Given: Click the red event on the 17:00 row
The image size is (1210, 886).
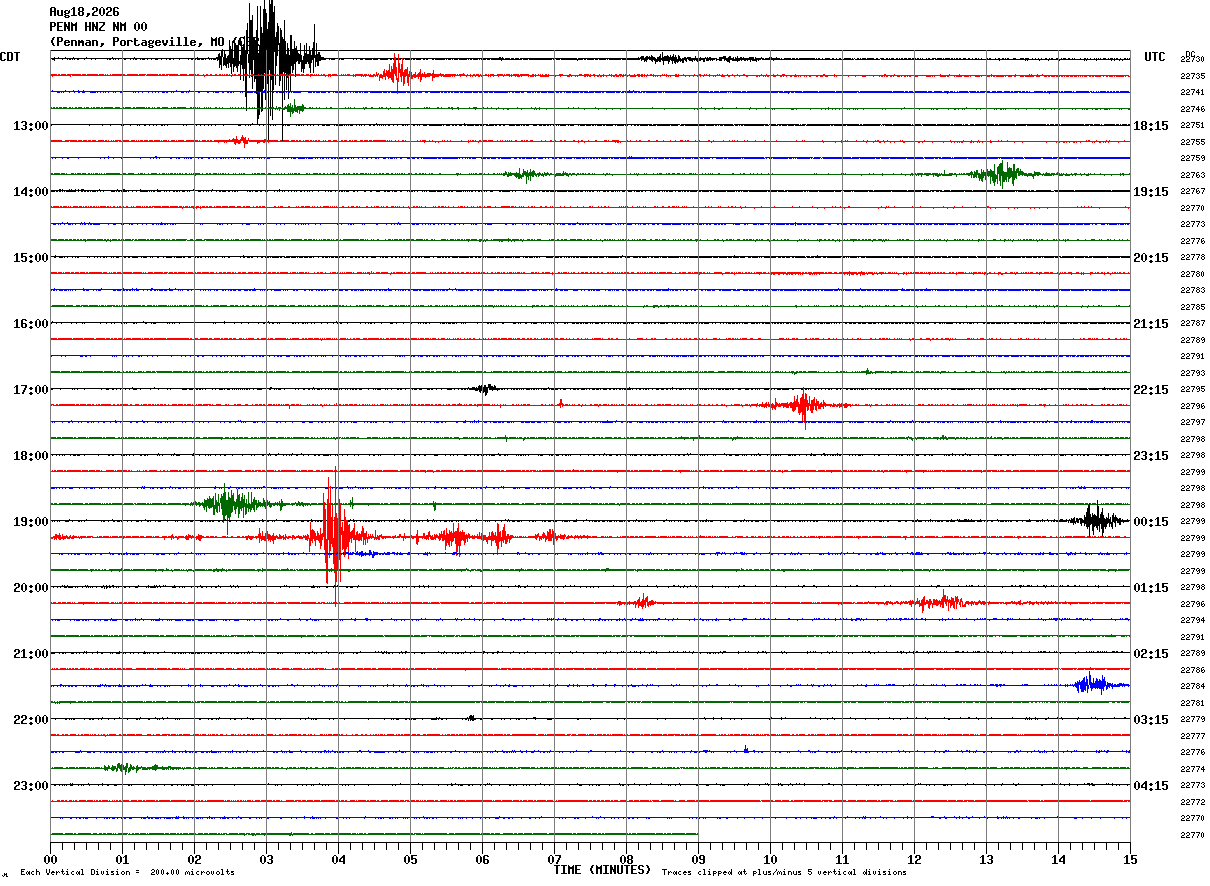Looking at the screenshot, I should coord(803,405).
